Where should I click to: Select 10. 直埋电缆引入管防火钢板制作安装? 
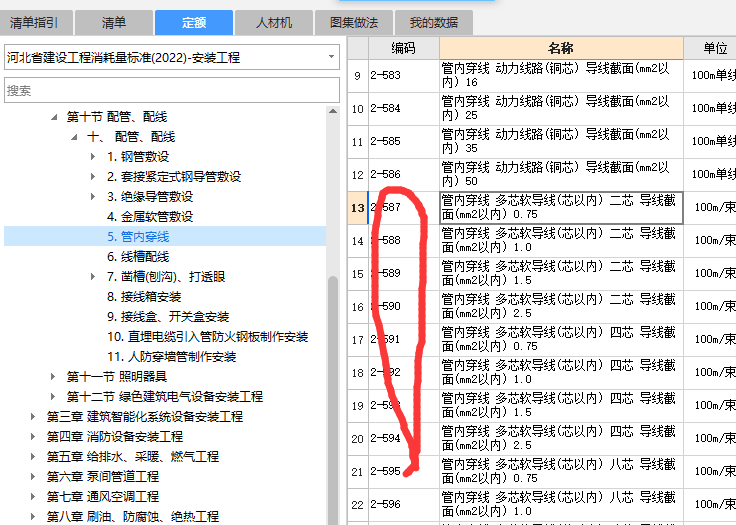(207, 337)
